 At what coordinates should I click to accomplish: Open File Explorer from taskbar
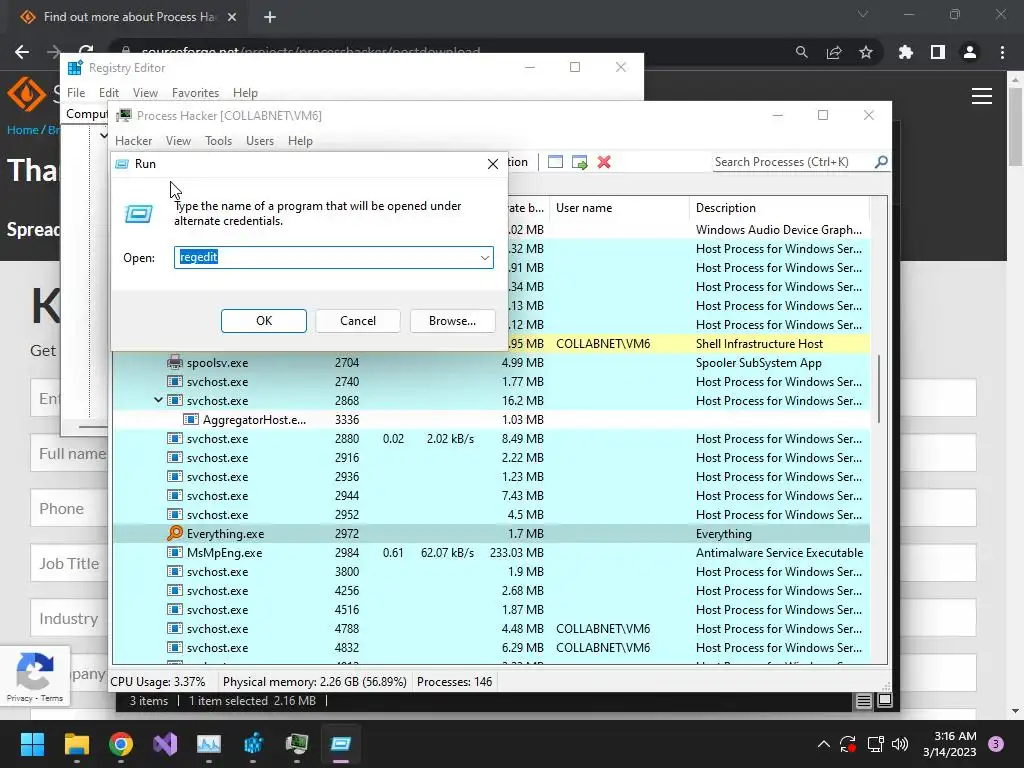coord(76,744)
